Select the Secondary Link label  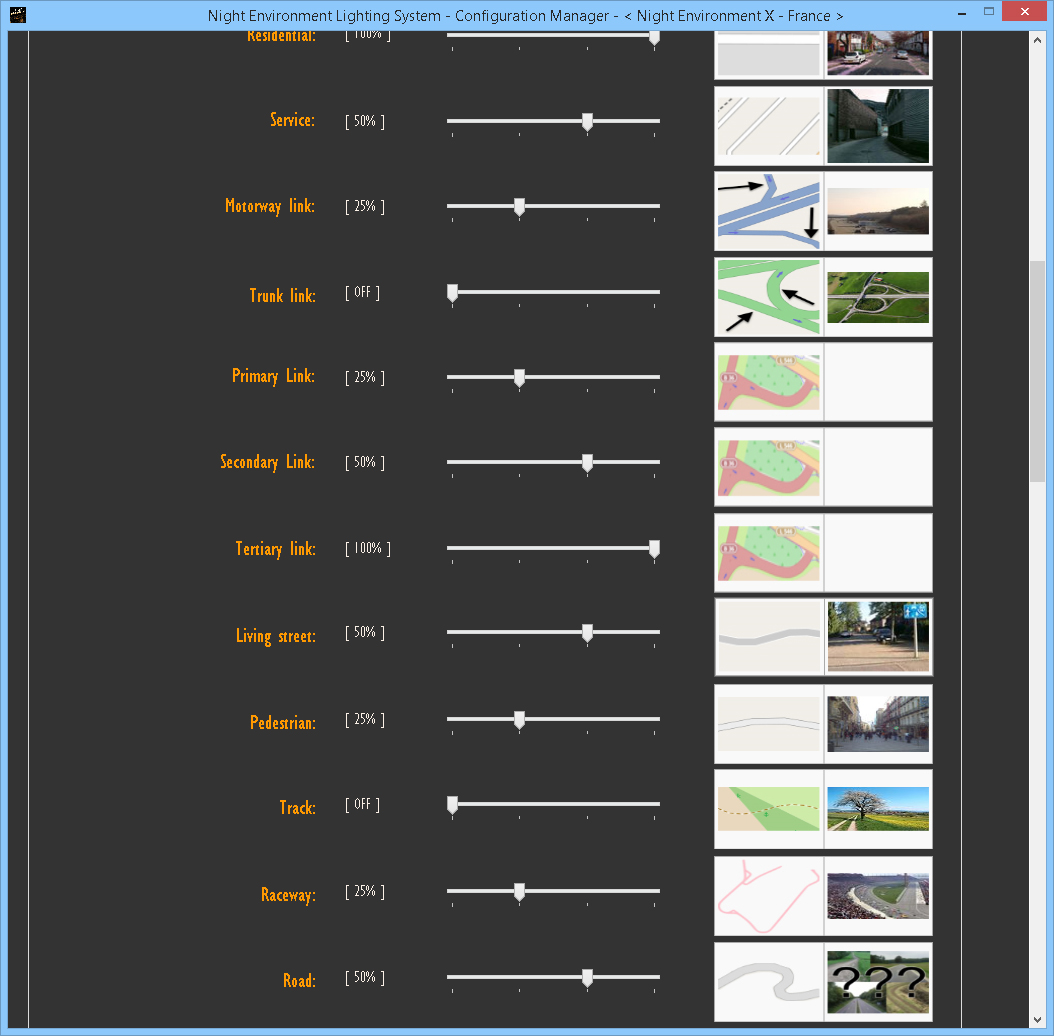268,463
